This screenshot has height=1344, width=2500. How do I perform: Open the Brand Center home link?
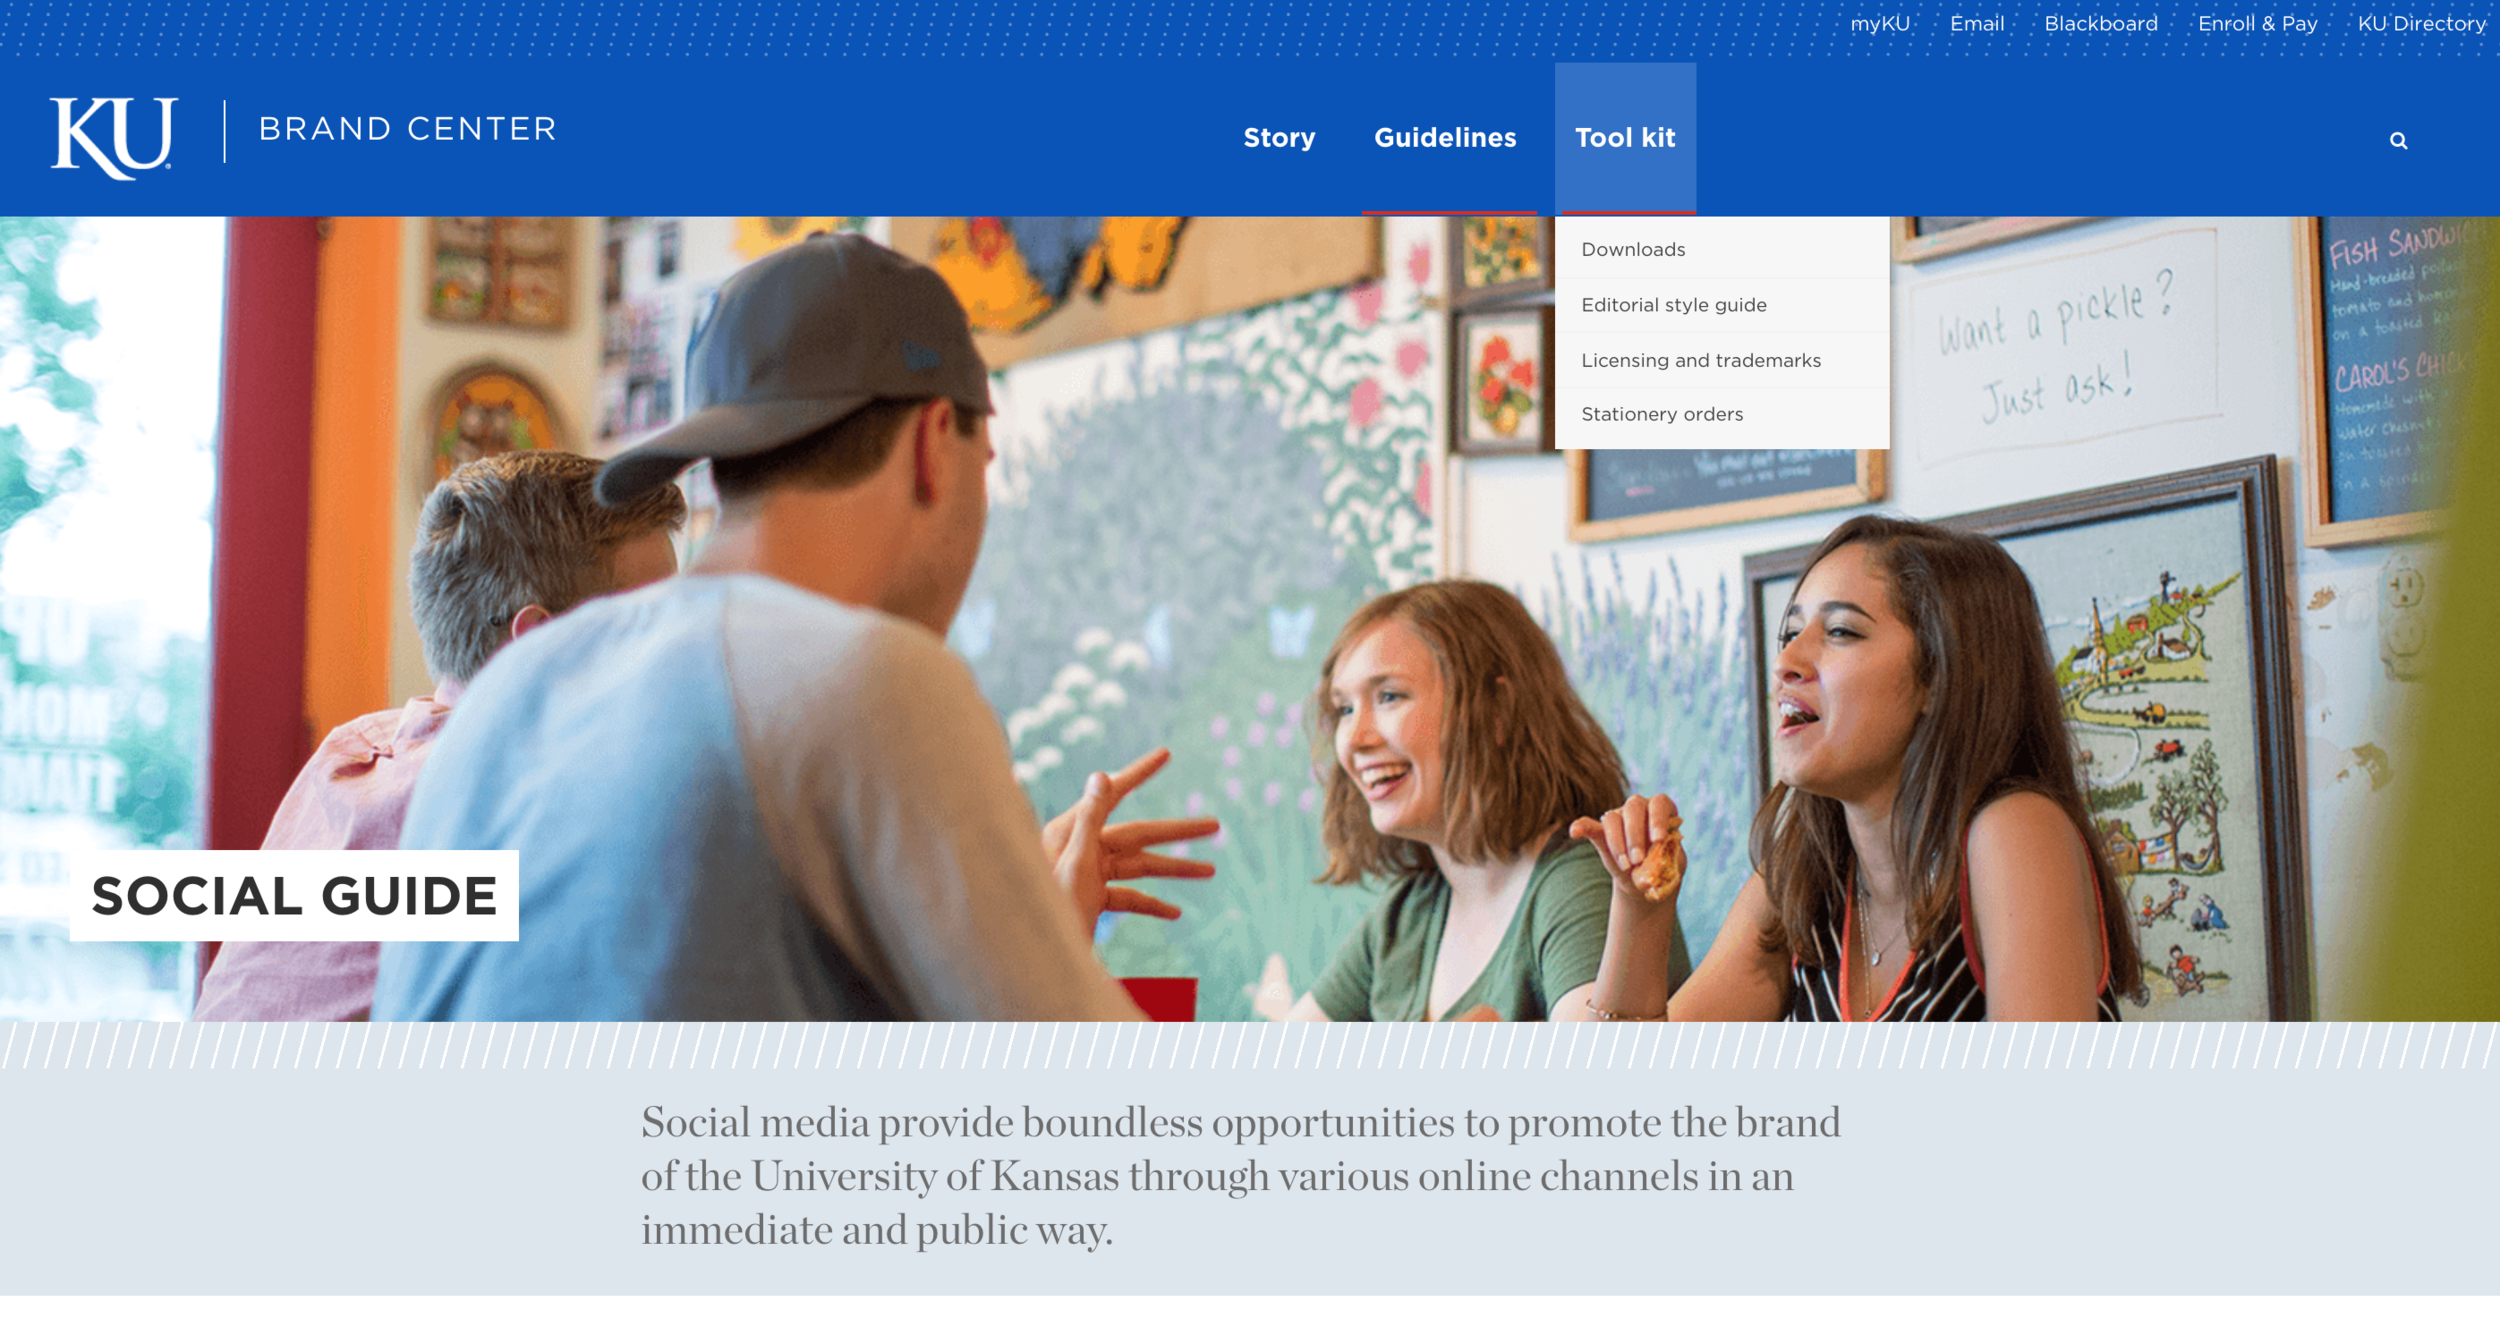click(407, 129)
